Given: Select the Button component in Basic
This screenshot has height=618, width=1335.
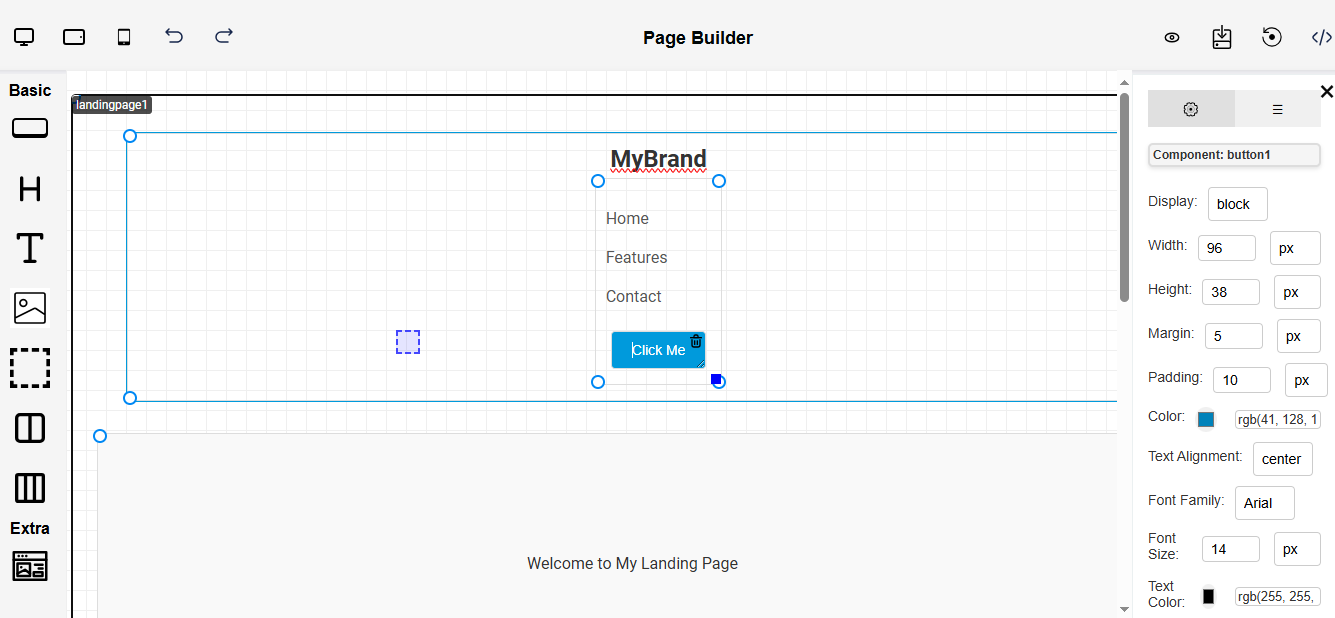Looking at the screenshot, I should pyautogui.click(x=30, y=128).
